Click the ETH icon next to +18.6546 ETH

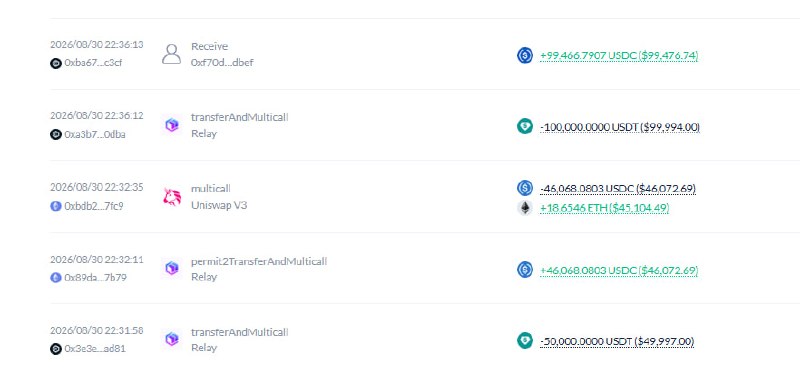click(x=525, y=208)
